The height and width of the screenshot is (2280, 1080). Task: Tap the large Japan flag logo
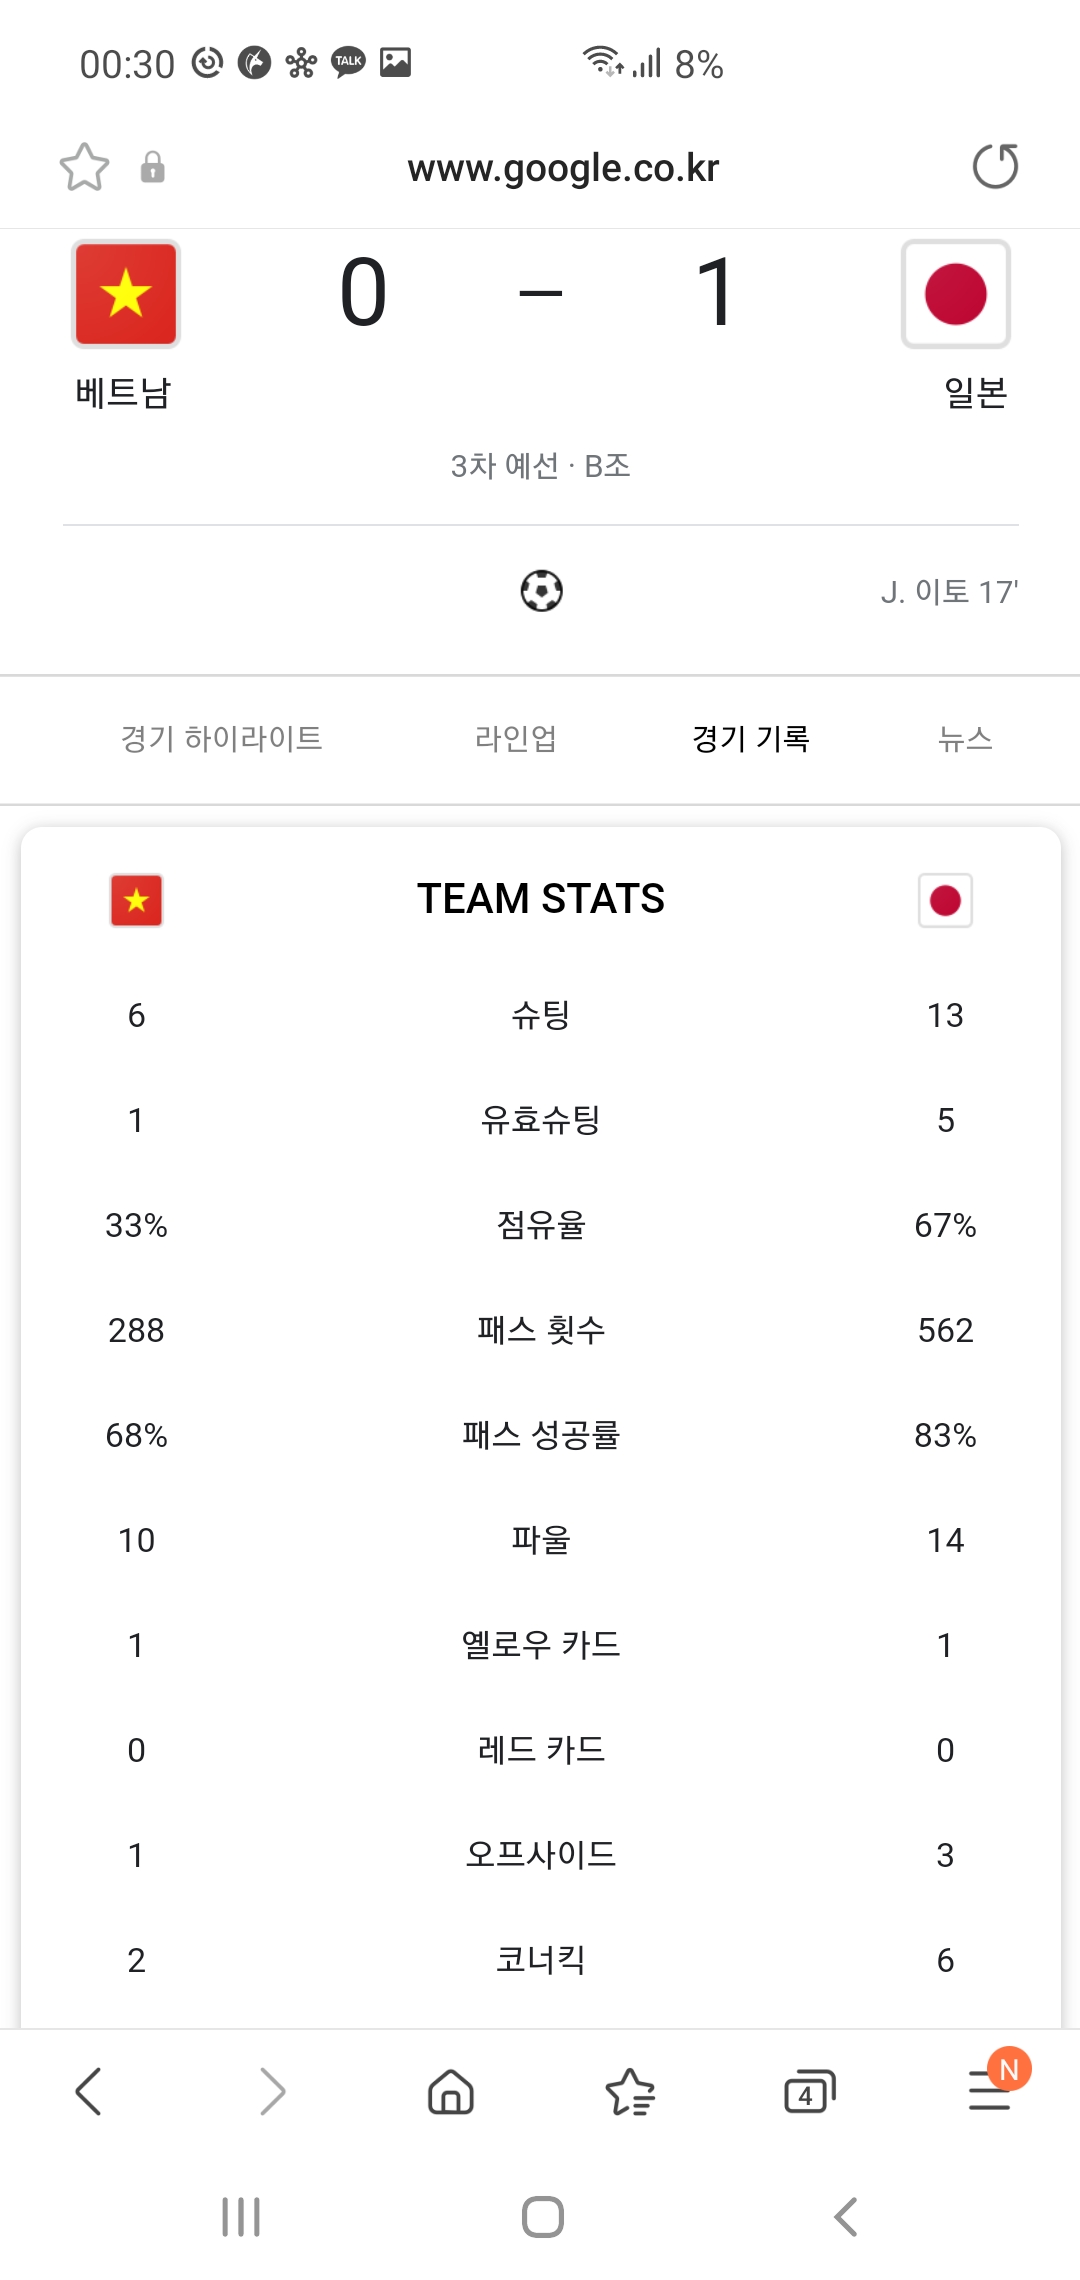click(955, 294)
